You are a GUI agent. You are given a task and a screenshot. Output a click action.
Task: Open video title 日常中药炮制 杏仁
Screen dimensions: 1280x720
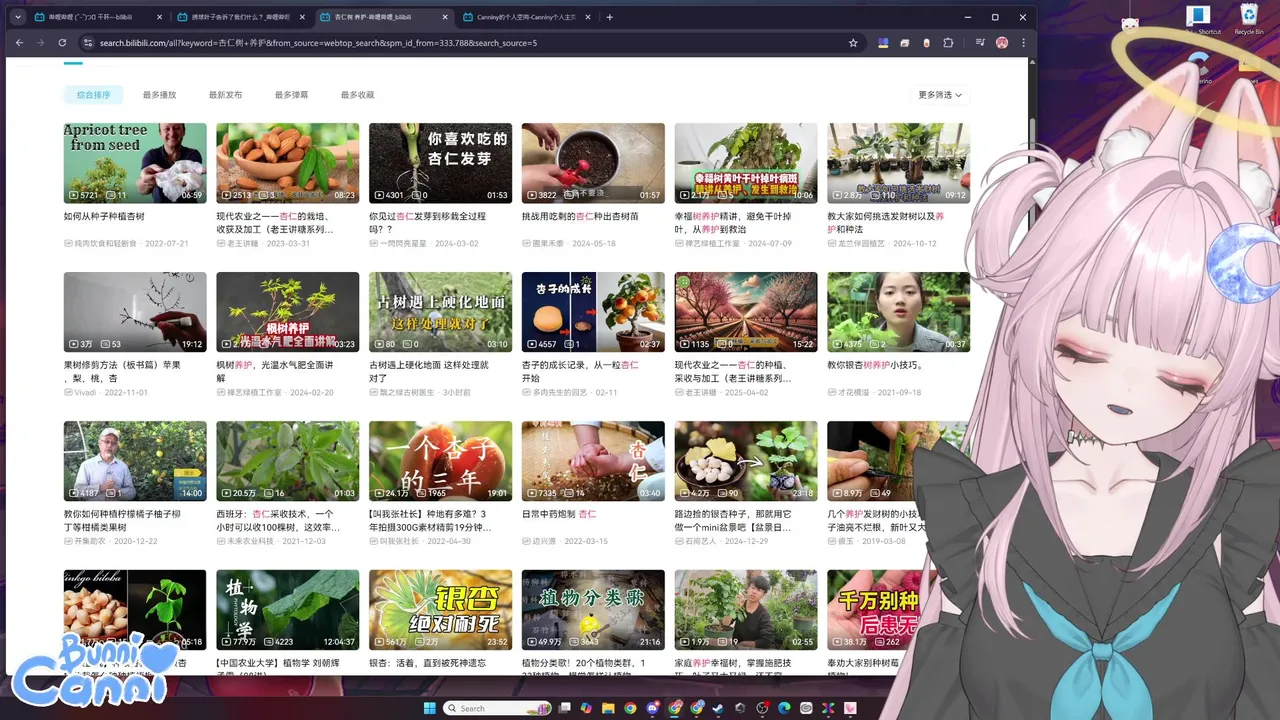click(x=559, y=514)
